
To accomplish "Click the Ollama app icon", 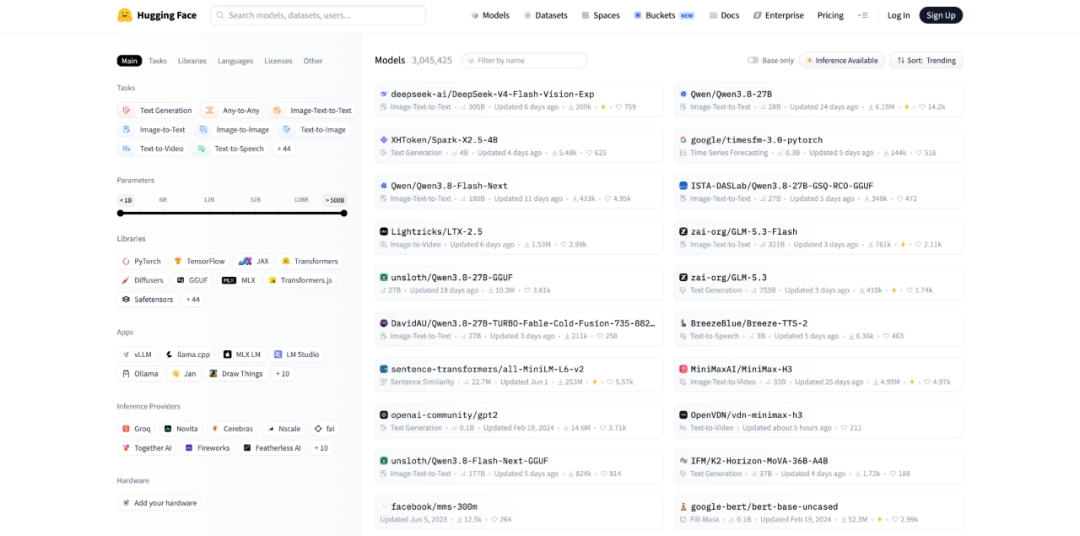I will click(x=126, y=373).
